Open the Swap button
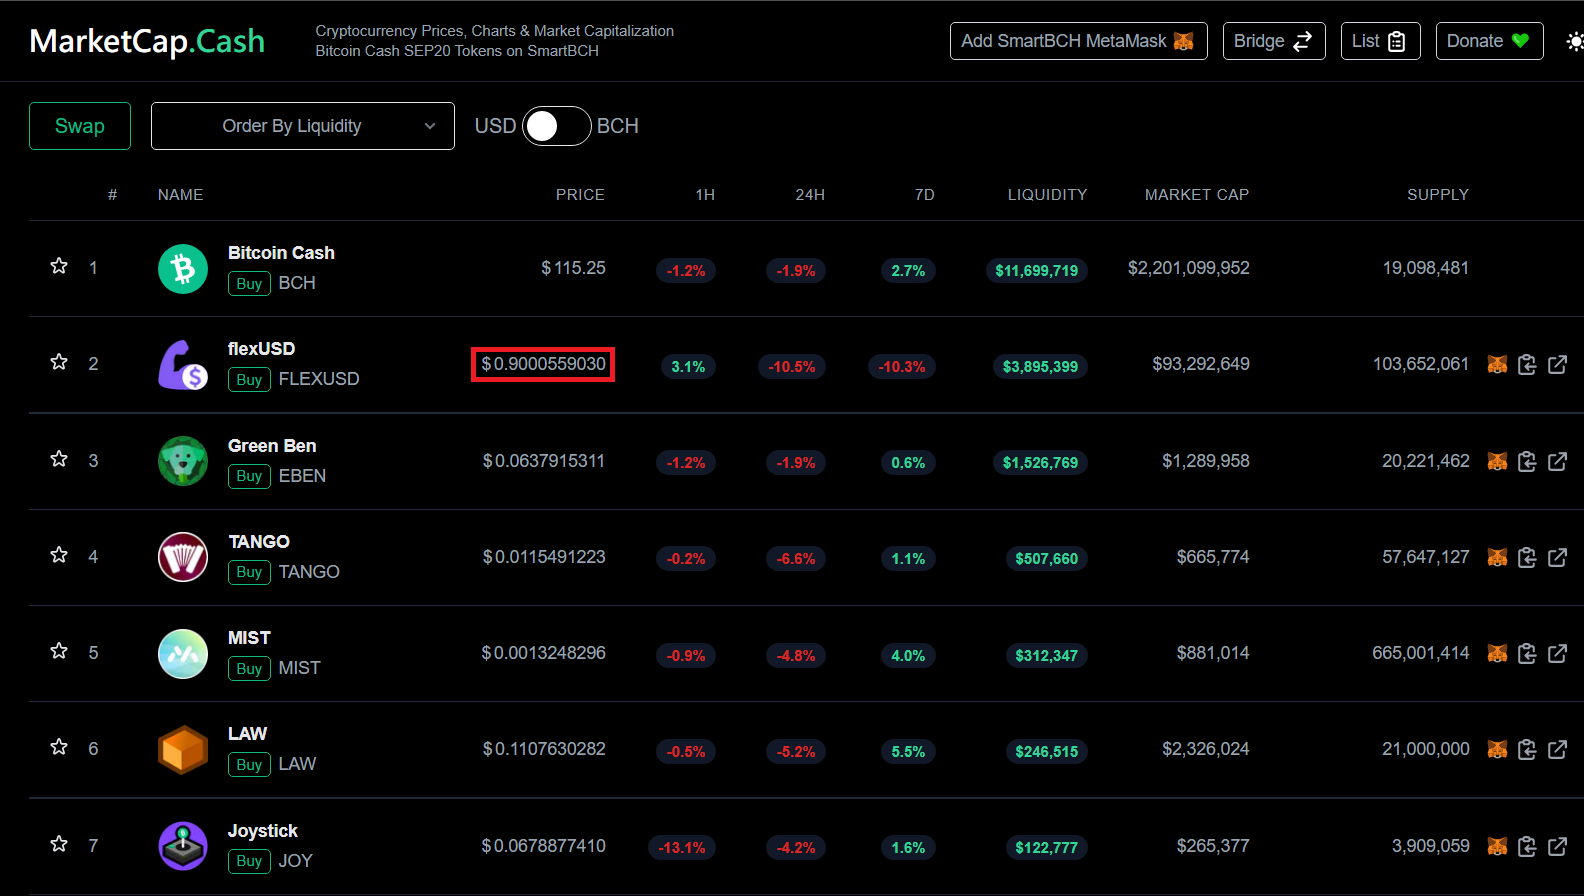 (x=80, y=126)
